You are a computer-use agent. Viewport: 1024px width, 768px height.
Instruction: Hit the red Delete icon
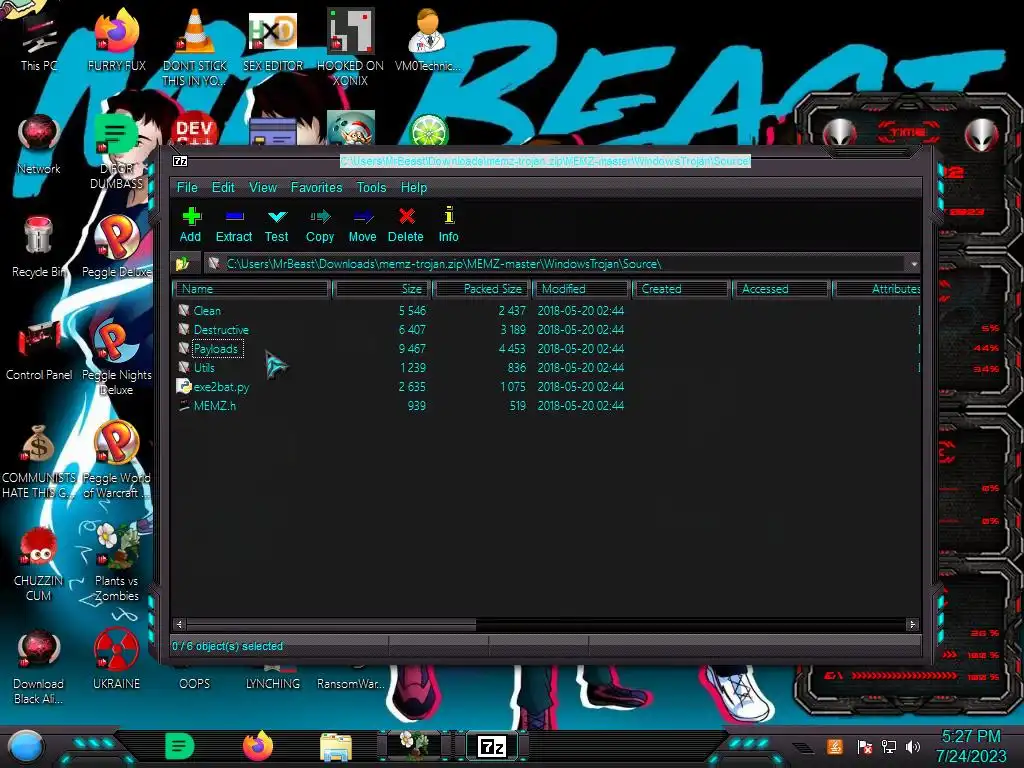click(406, 225)
